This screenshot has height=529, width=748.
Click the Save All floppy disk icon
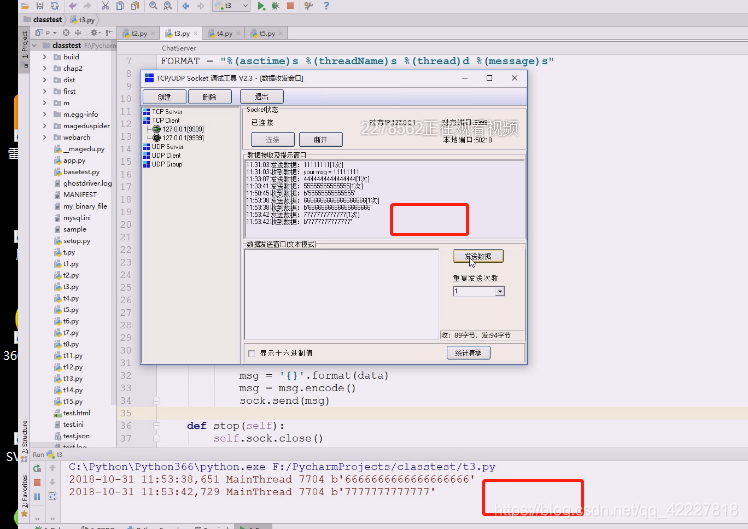click(40, 6)
